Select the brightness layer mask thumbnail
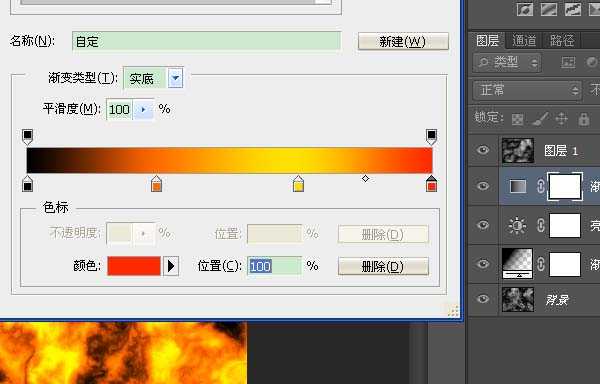The image size is (600, 384). 565,225
